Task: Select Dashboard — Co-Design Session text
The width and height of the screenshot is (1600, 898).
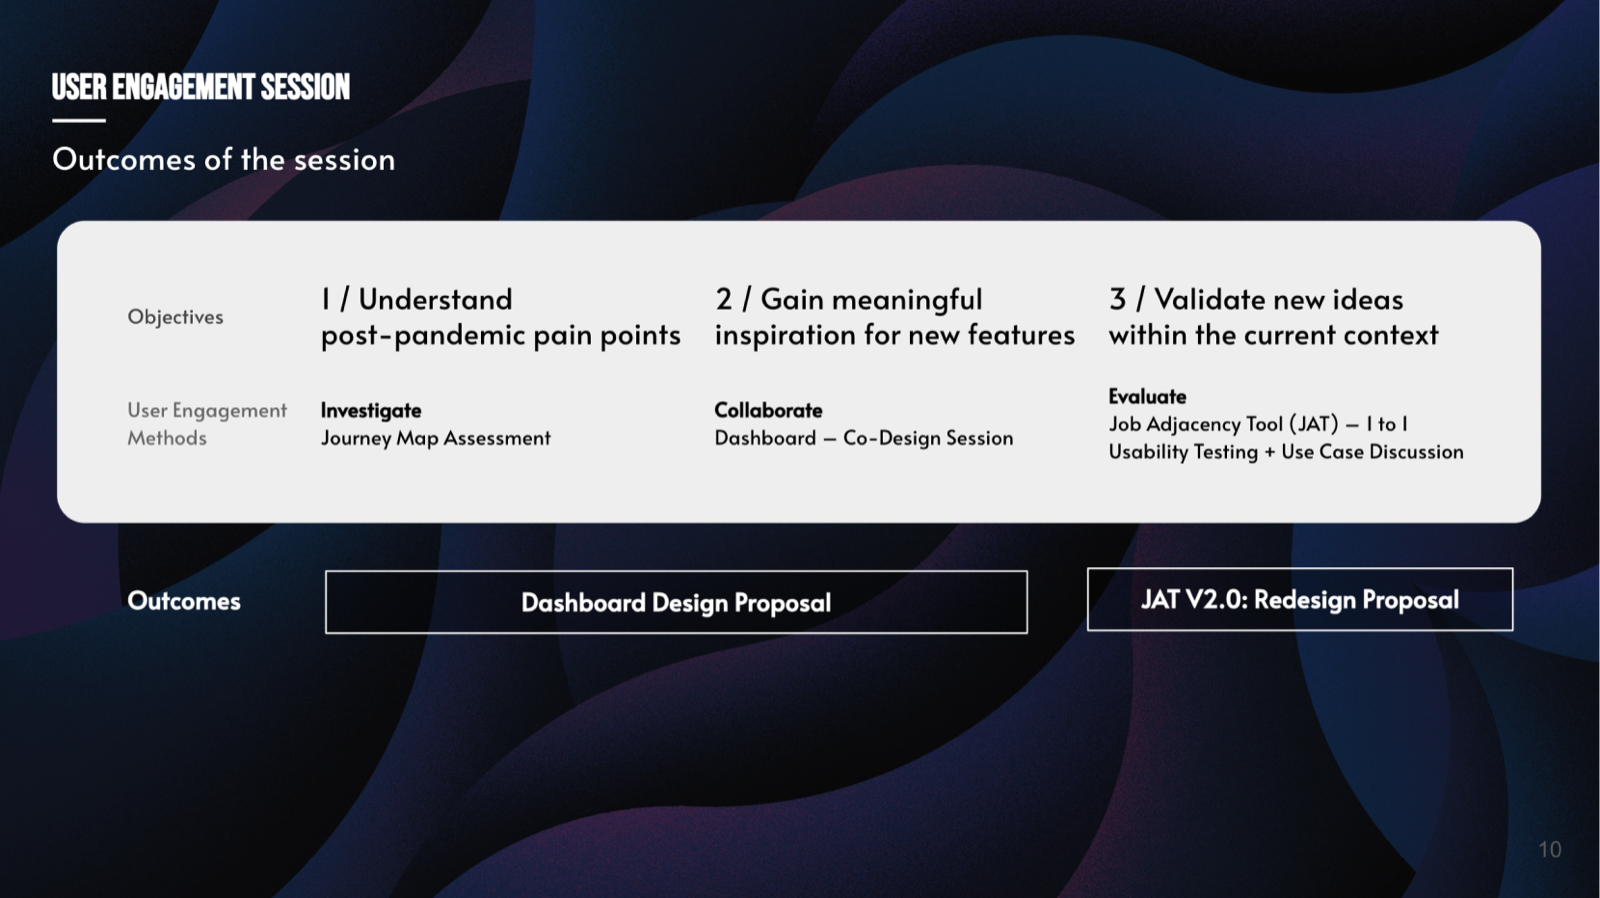Action: (x=864, y=438)
